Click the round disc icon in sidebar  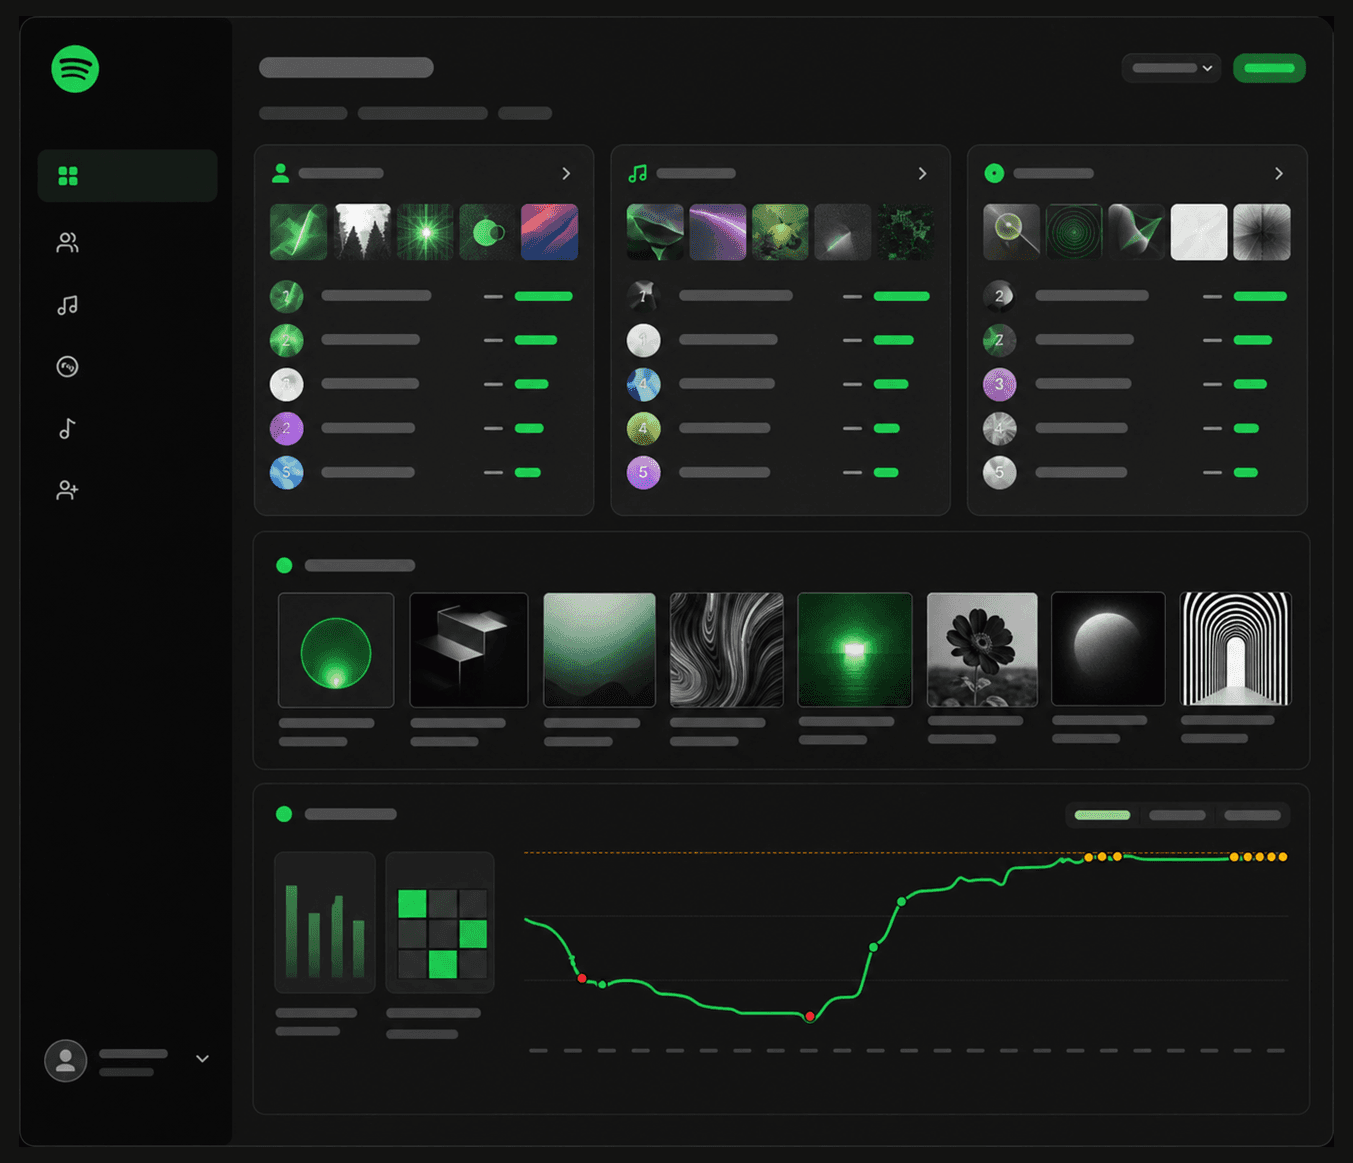click(67, 367)
